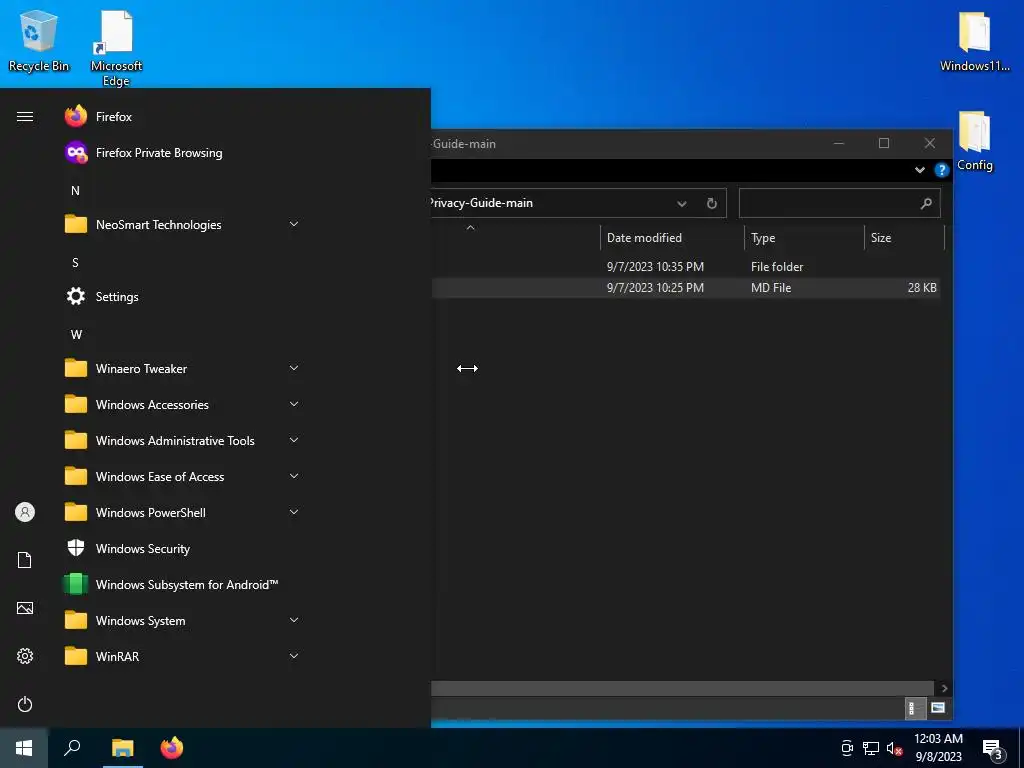Open File Explorer from the taskbar
Image resolution: width=1024 pixels, height=768 pixels.
123,748
